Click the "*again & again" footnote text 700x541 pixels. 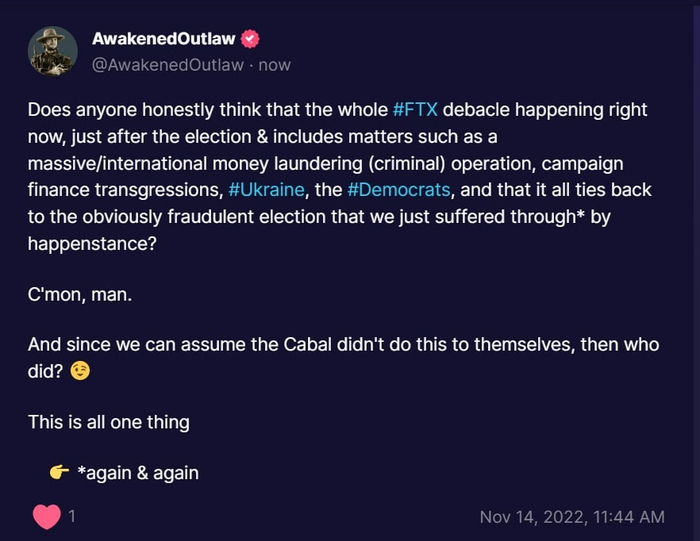tap(137, 473)
